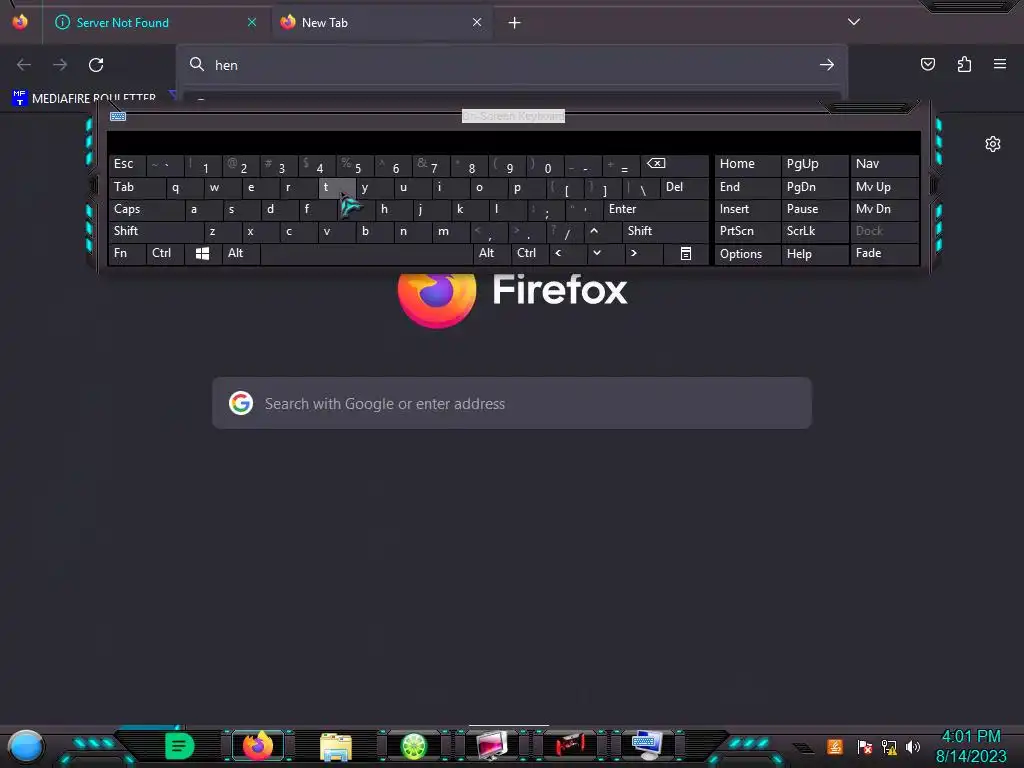Click the Pause key on the keyboard
Viewport: 1024px width, 768px height.
814,210
